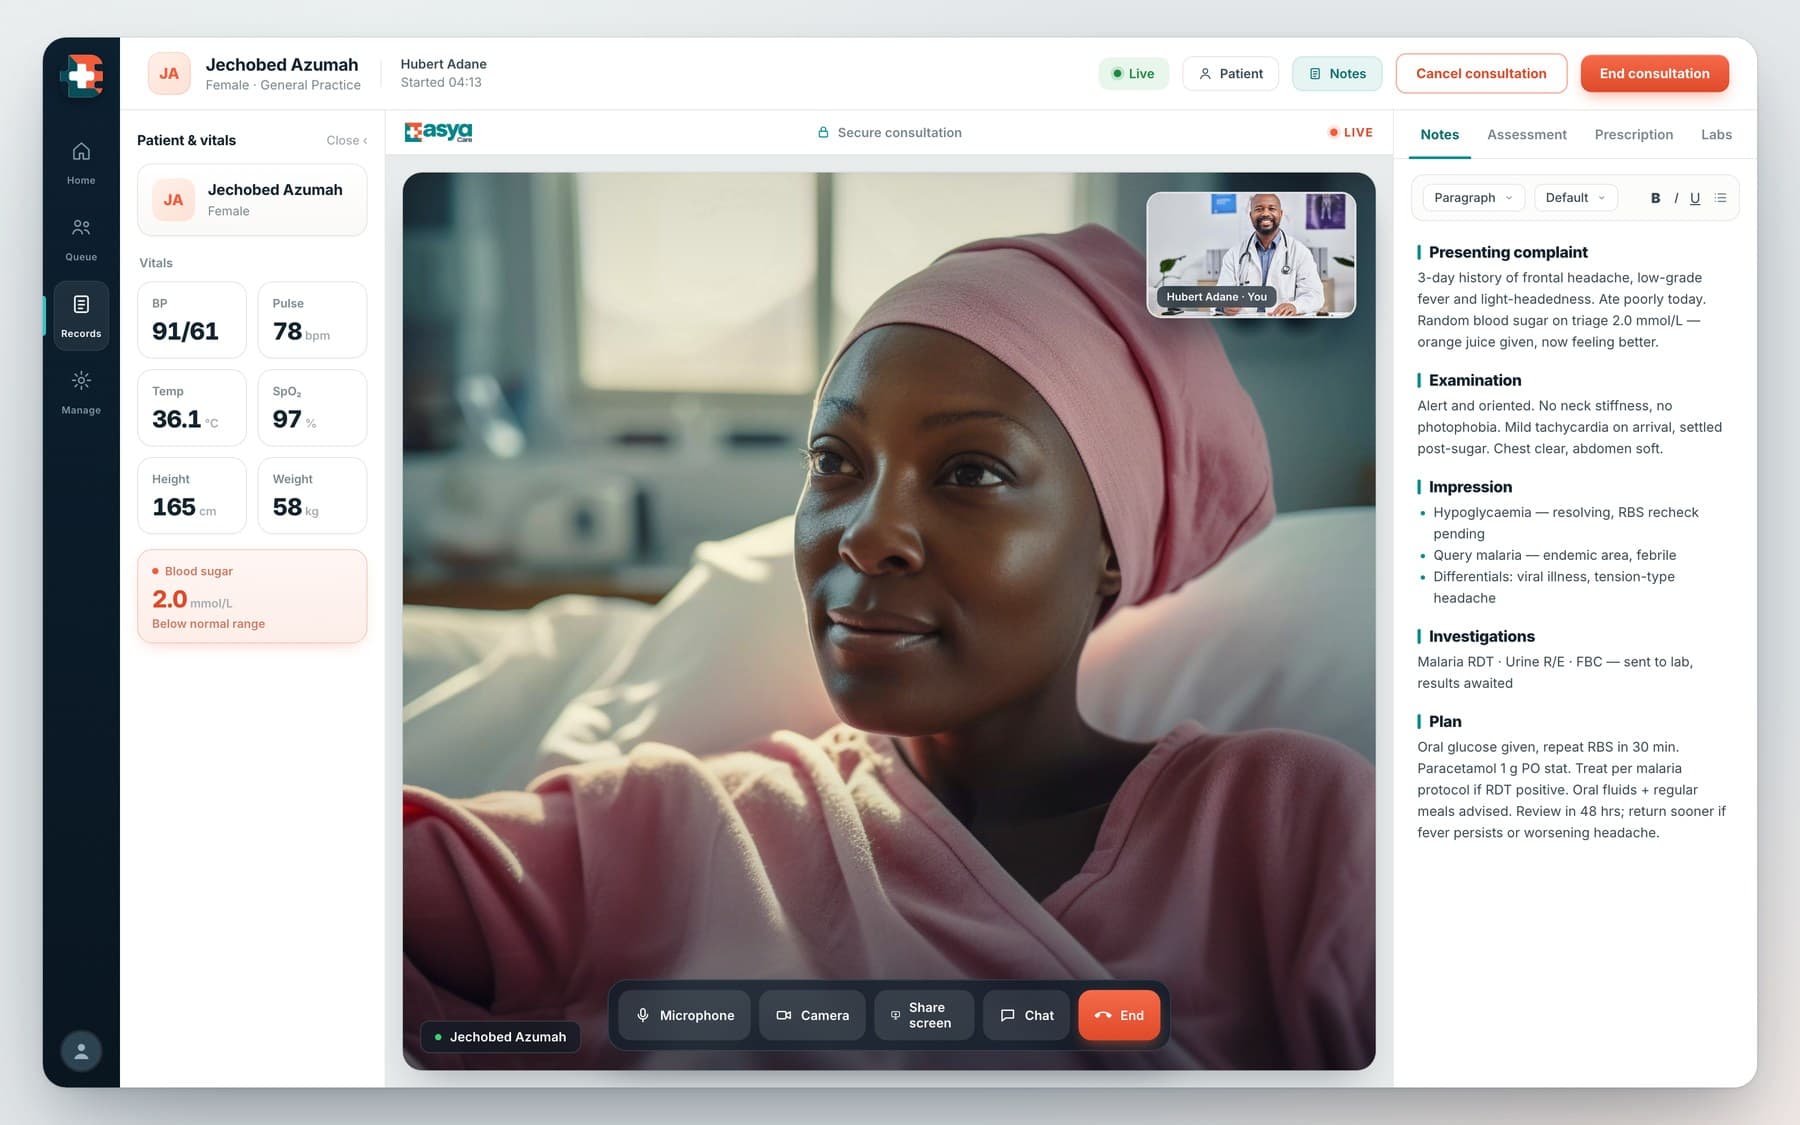Apply italic formatting in notes editor

tap(1676, 198)
